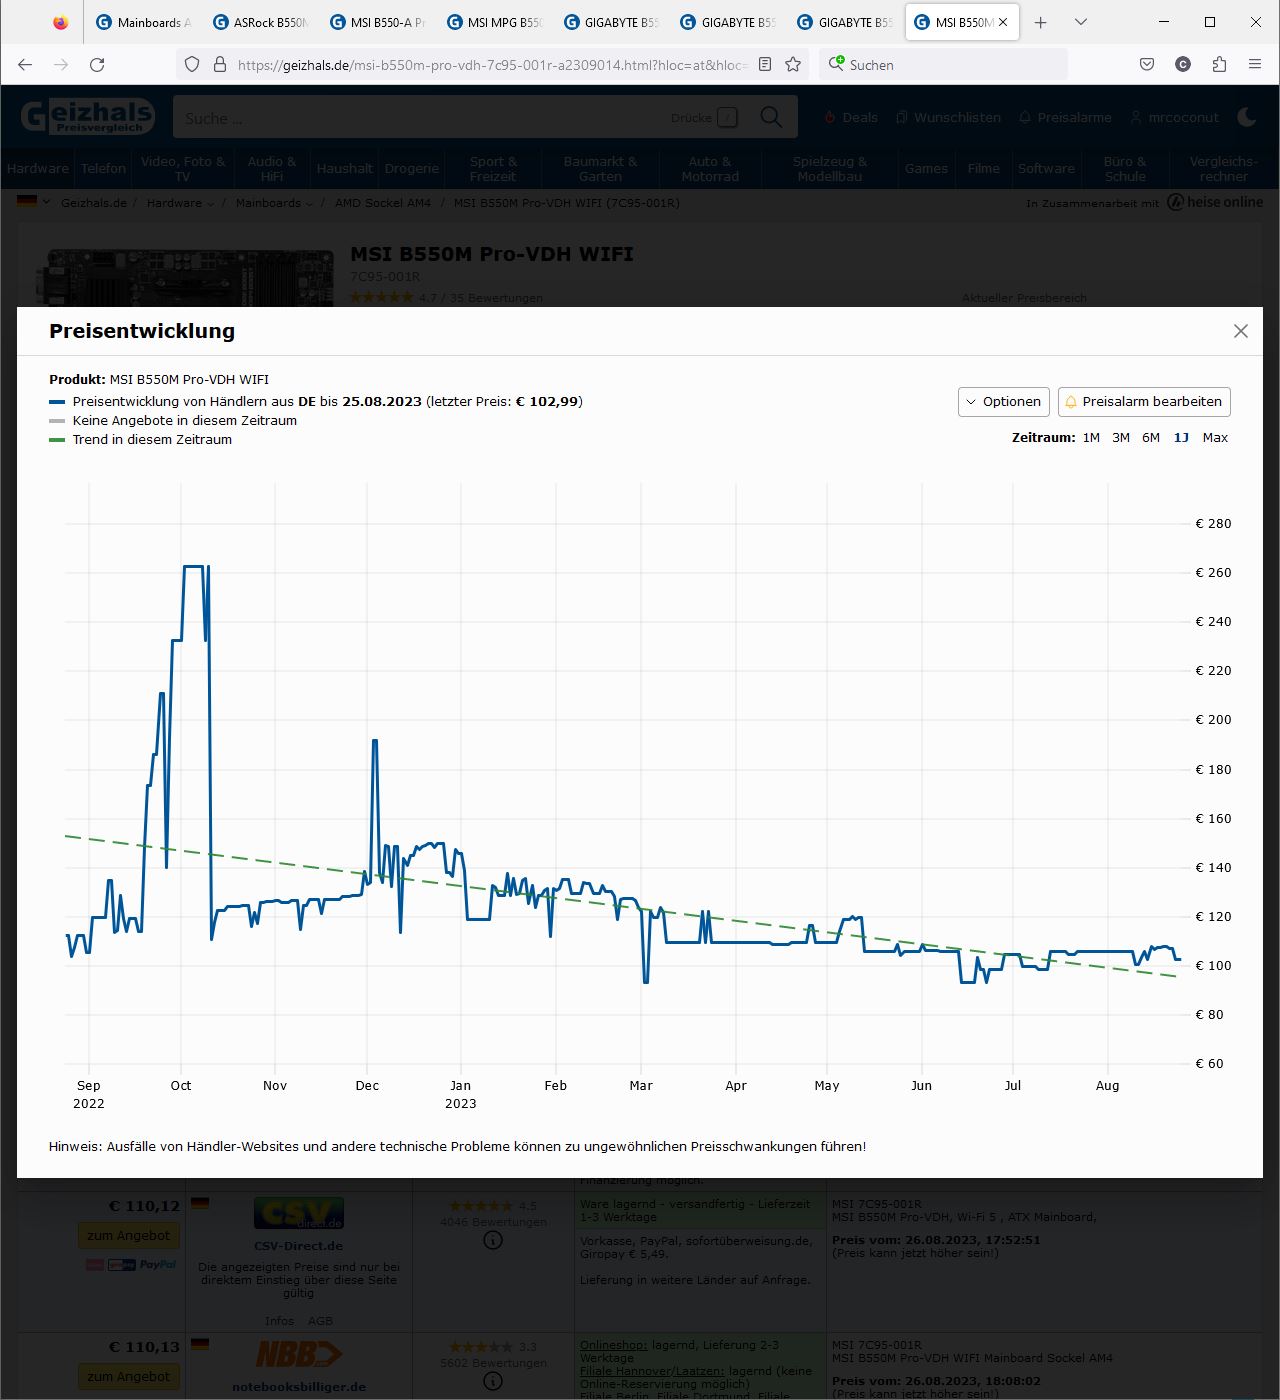Screen dimensions: 1280x1400
Task: Go forward in Firefox
Action: pyautogui.click(x=61, y=64)
